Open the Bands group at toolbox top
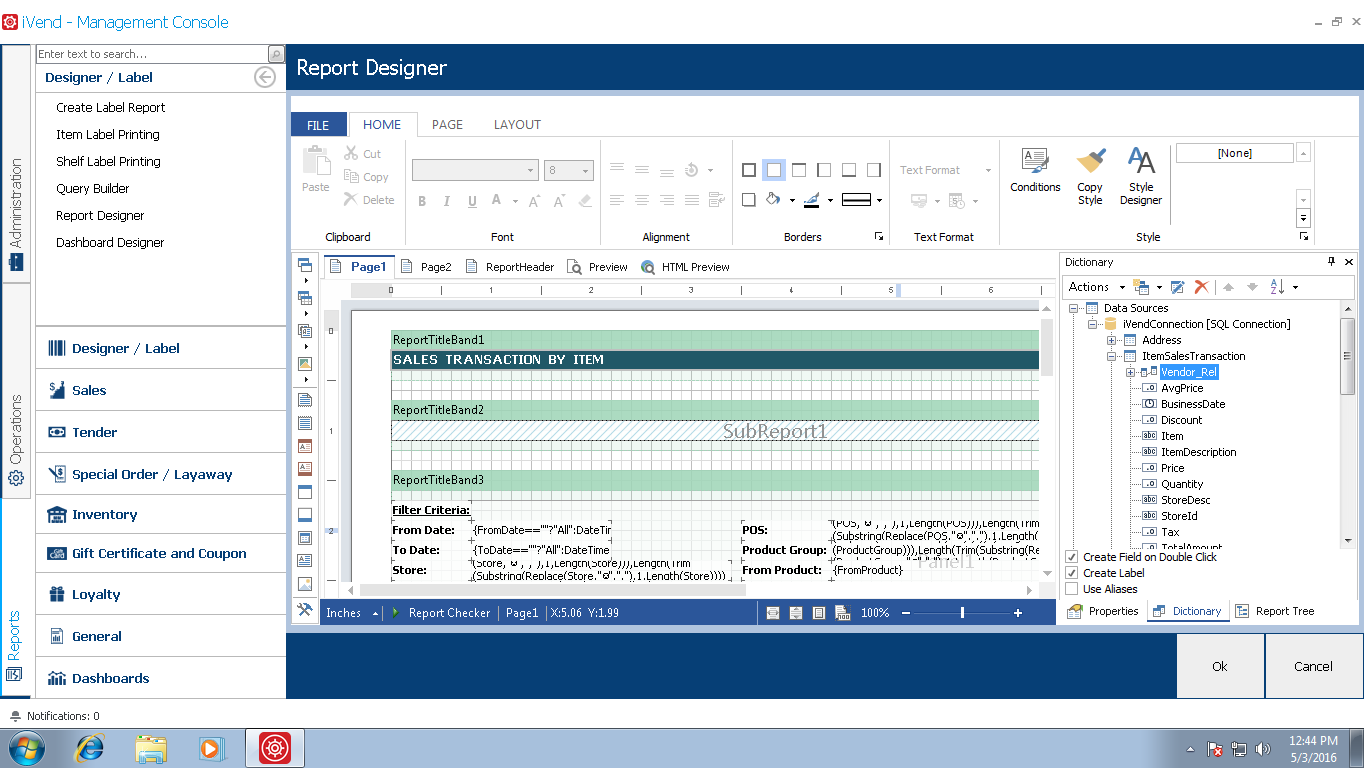This screenshot has width=1364, height=768. [305, 266]
